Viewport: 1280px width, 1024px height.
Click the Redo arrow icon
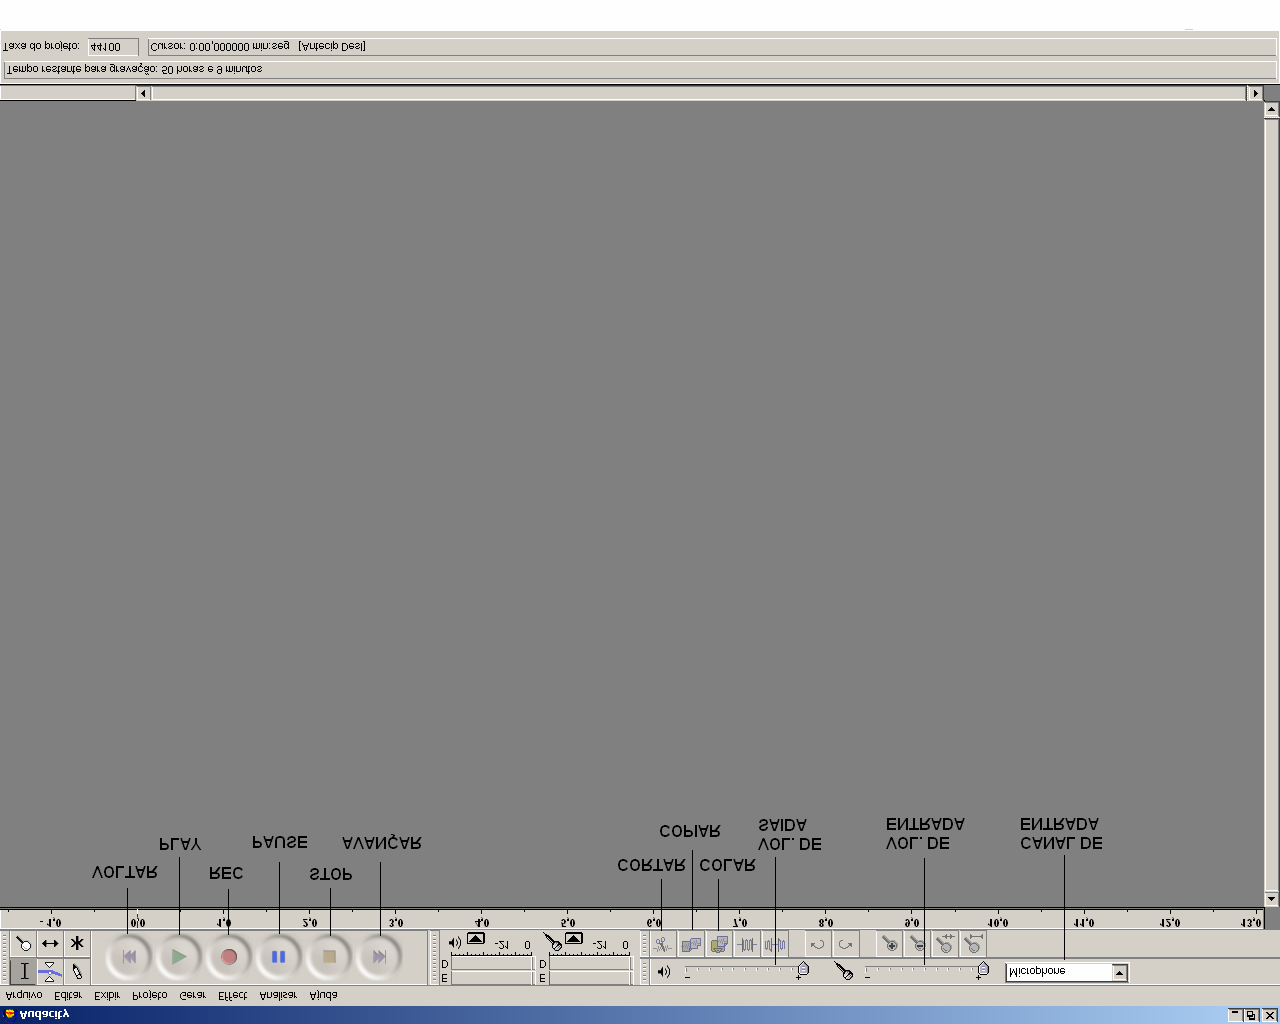tap(846, 944)
